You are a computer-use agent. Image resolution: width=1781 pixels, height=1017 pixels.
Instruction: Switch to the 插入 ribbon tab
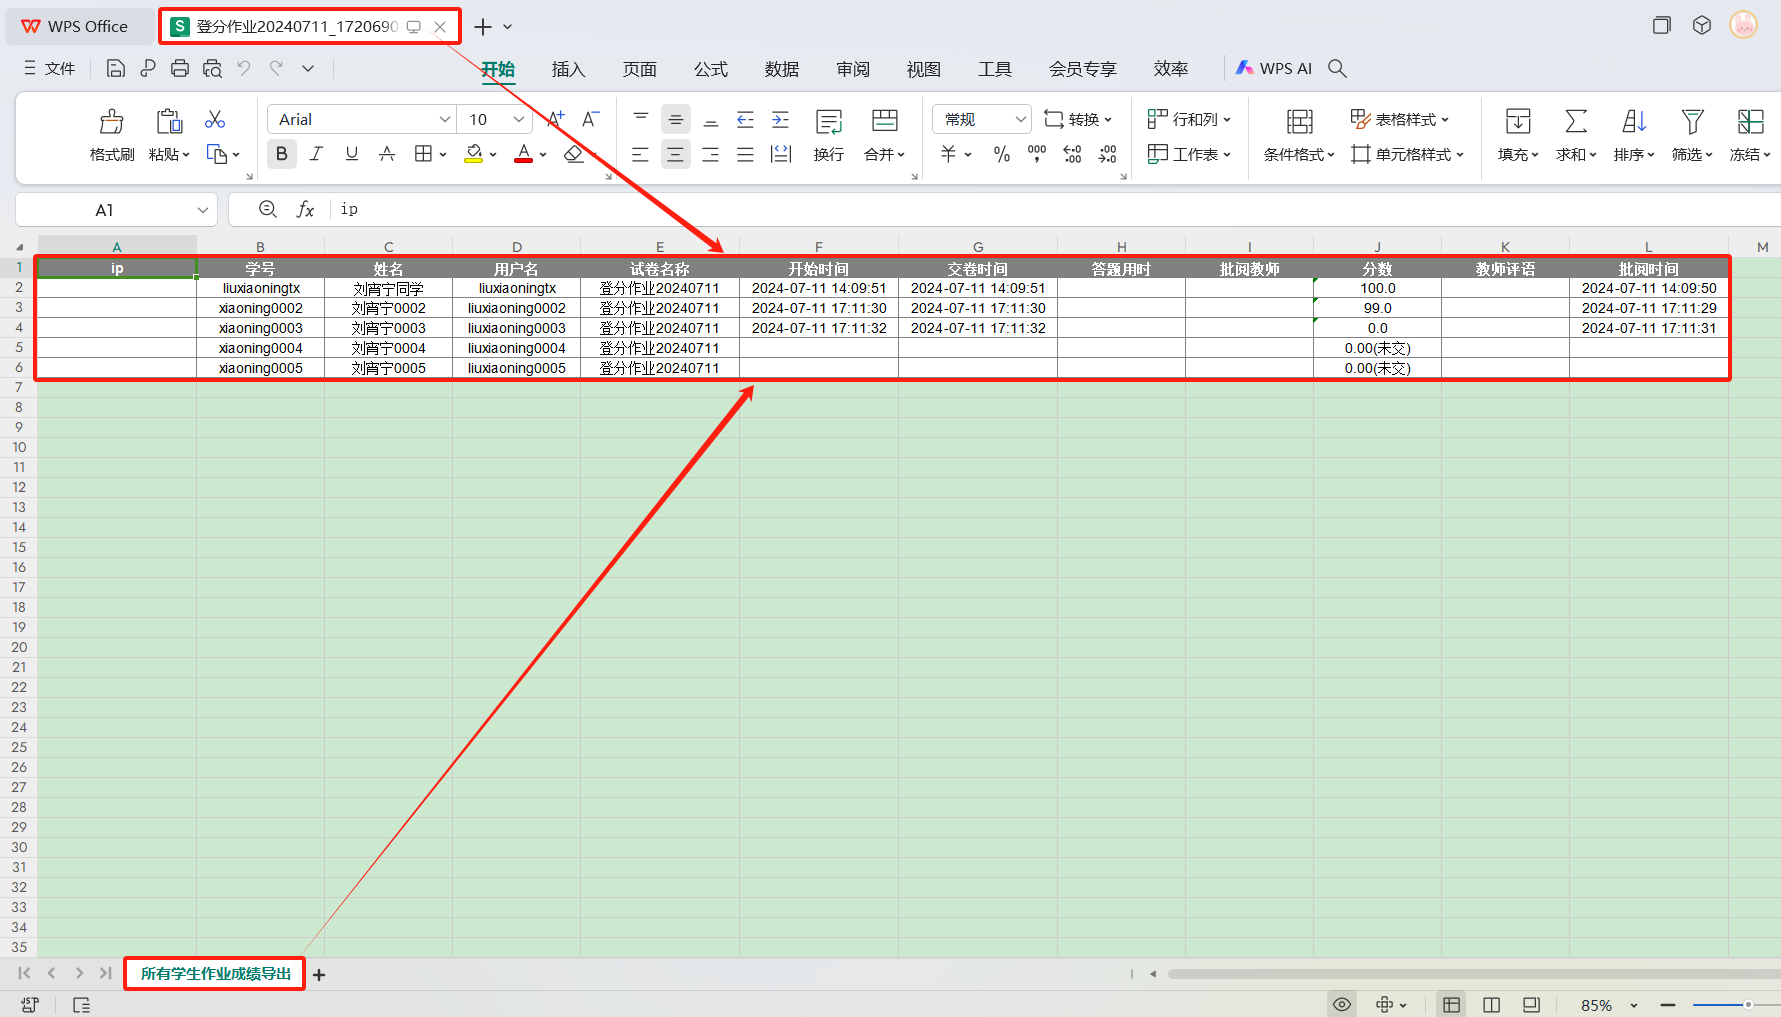pyautogui.click(x=568, y=69)
